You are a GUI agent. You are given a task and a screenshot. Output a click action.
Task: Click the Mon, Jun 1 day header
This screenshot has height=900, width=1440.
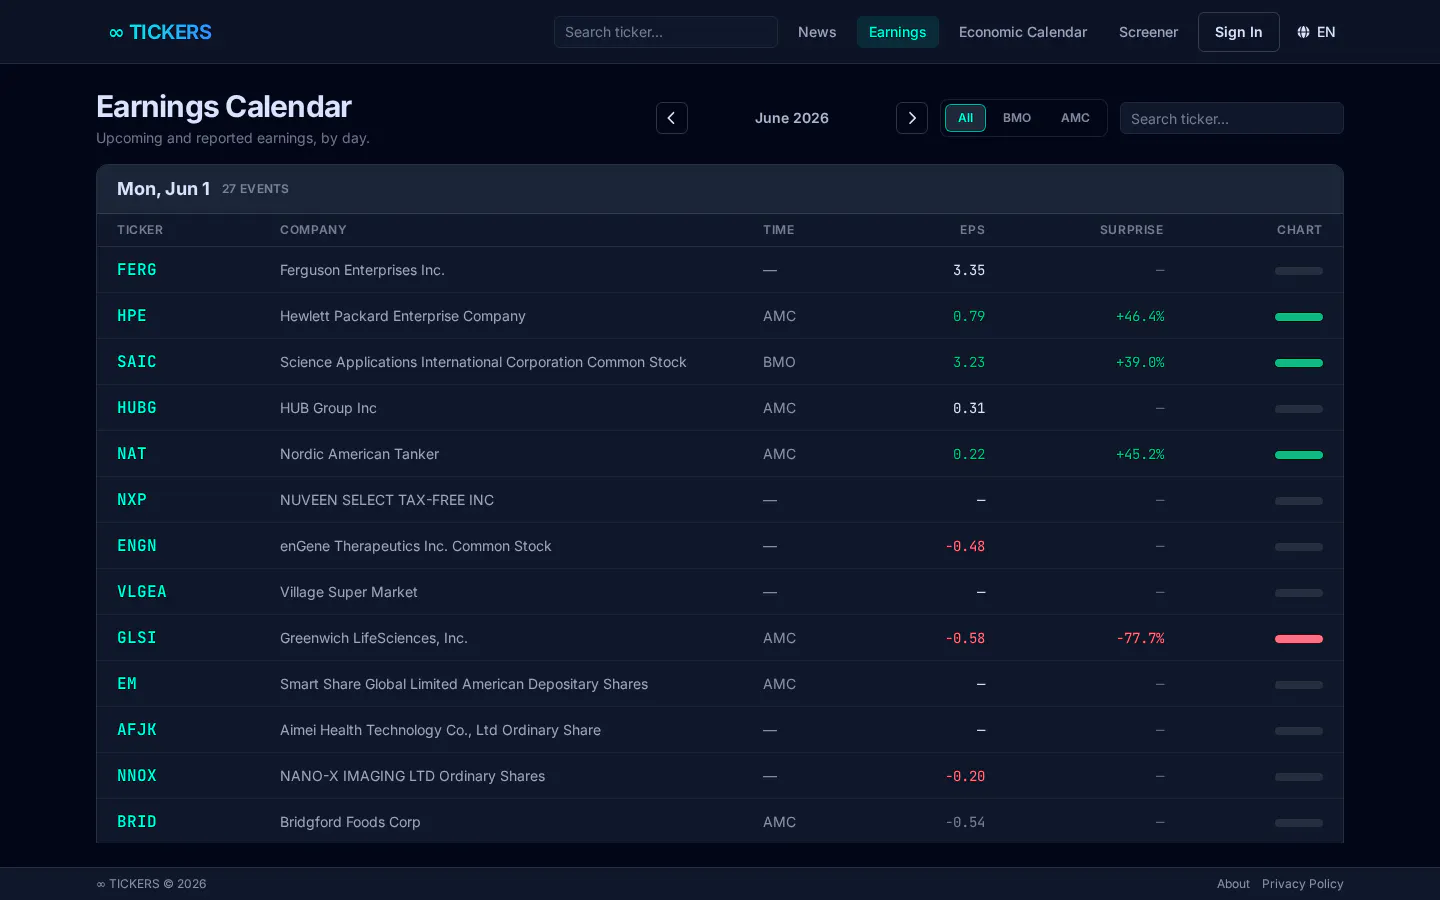(x=164, y=189)
